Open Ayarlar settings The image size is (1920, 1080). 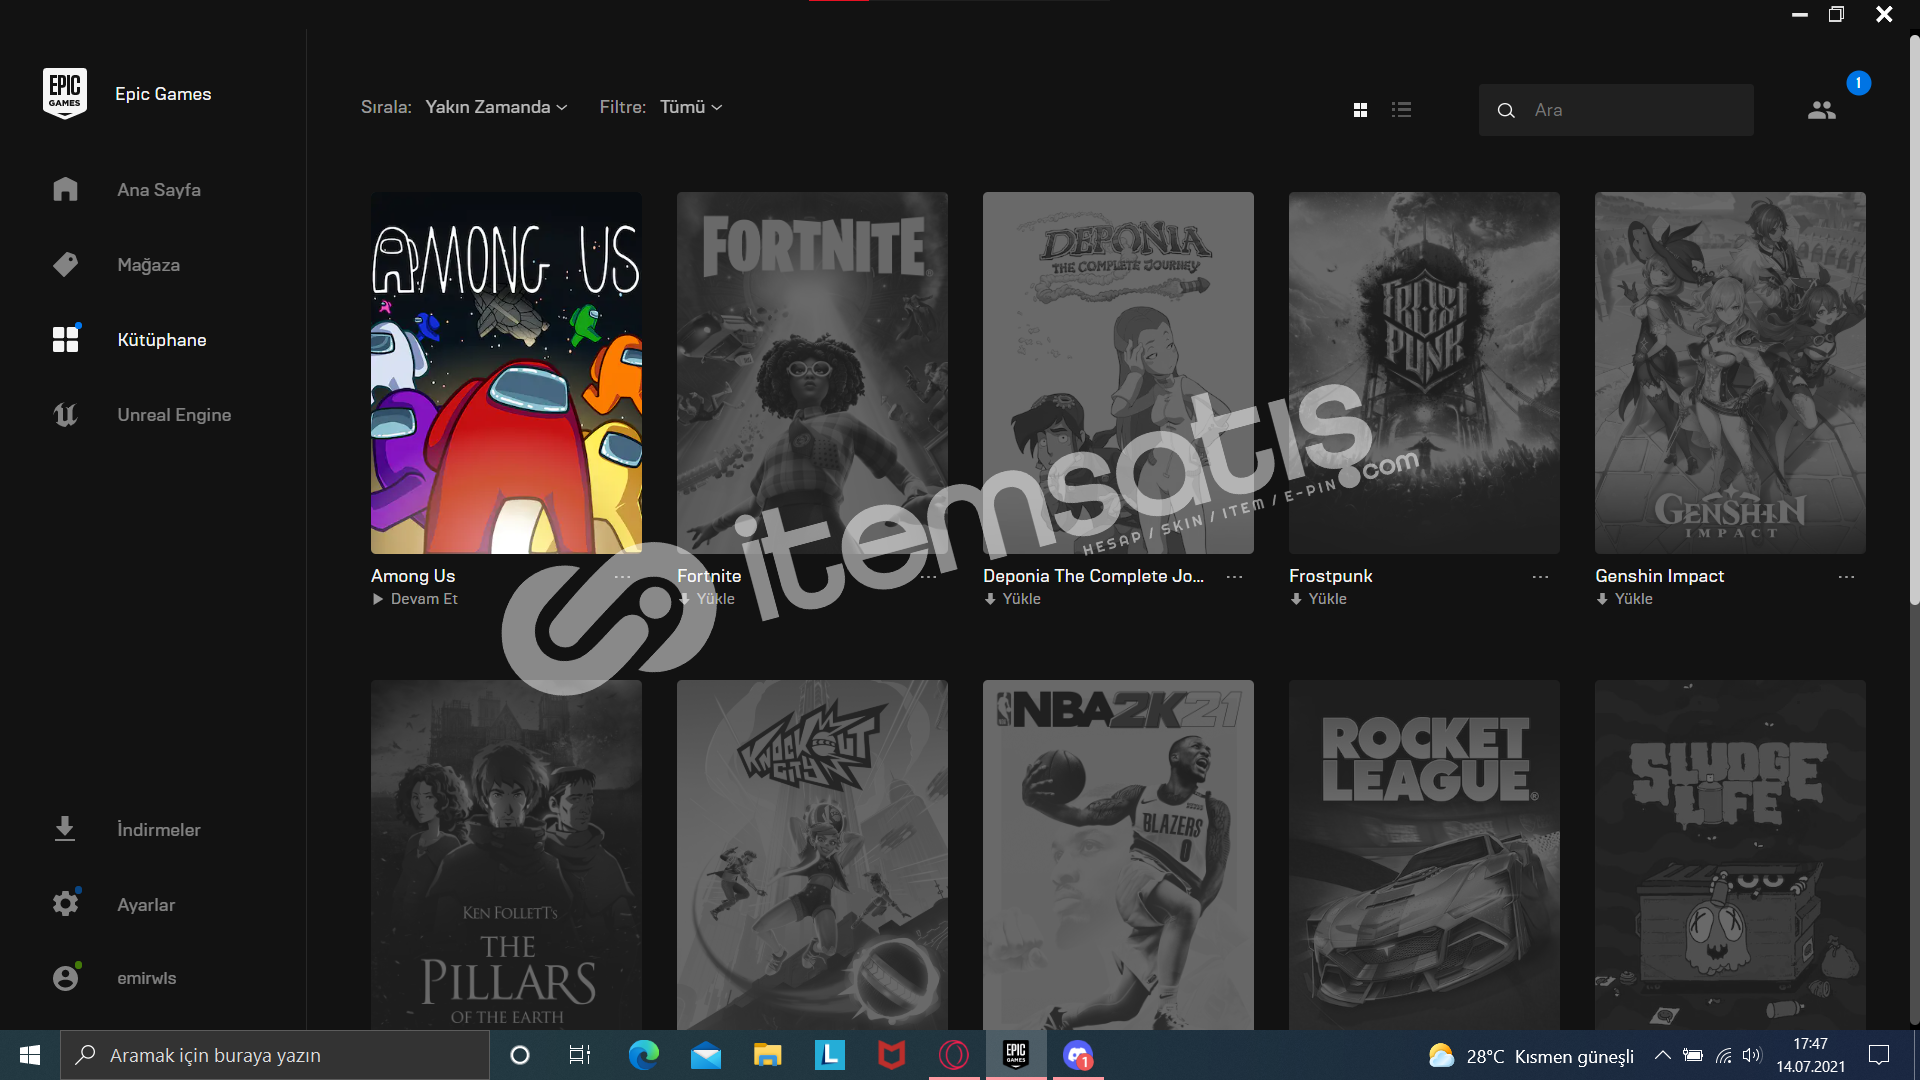point(146,905)
